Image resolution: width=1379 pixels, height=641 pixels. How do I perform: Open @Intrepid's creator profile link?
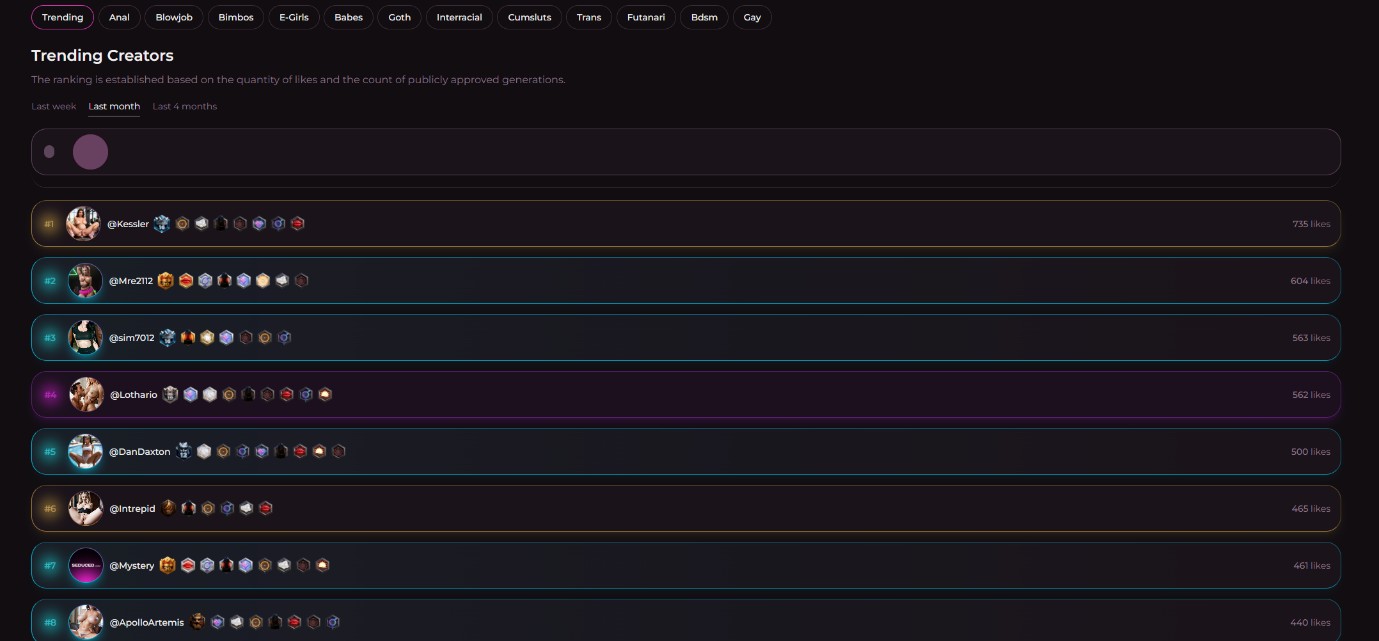133,509
